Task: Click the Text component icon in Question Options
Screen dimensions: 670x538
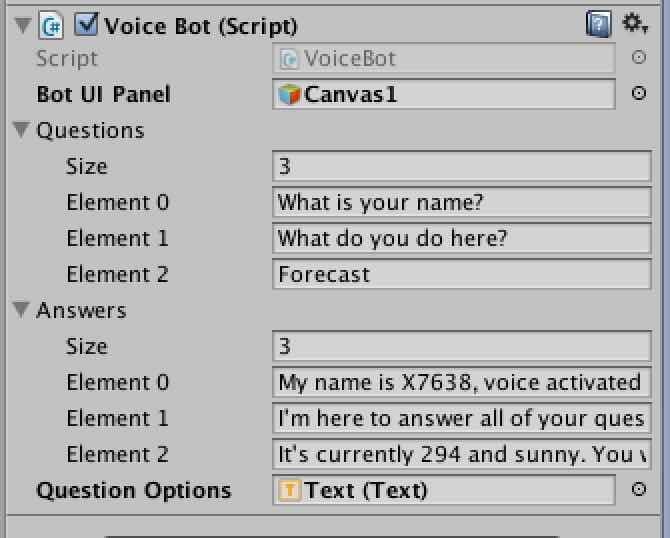Action: click(290, 490)
